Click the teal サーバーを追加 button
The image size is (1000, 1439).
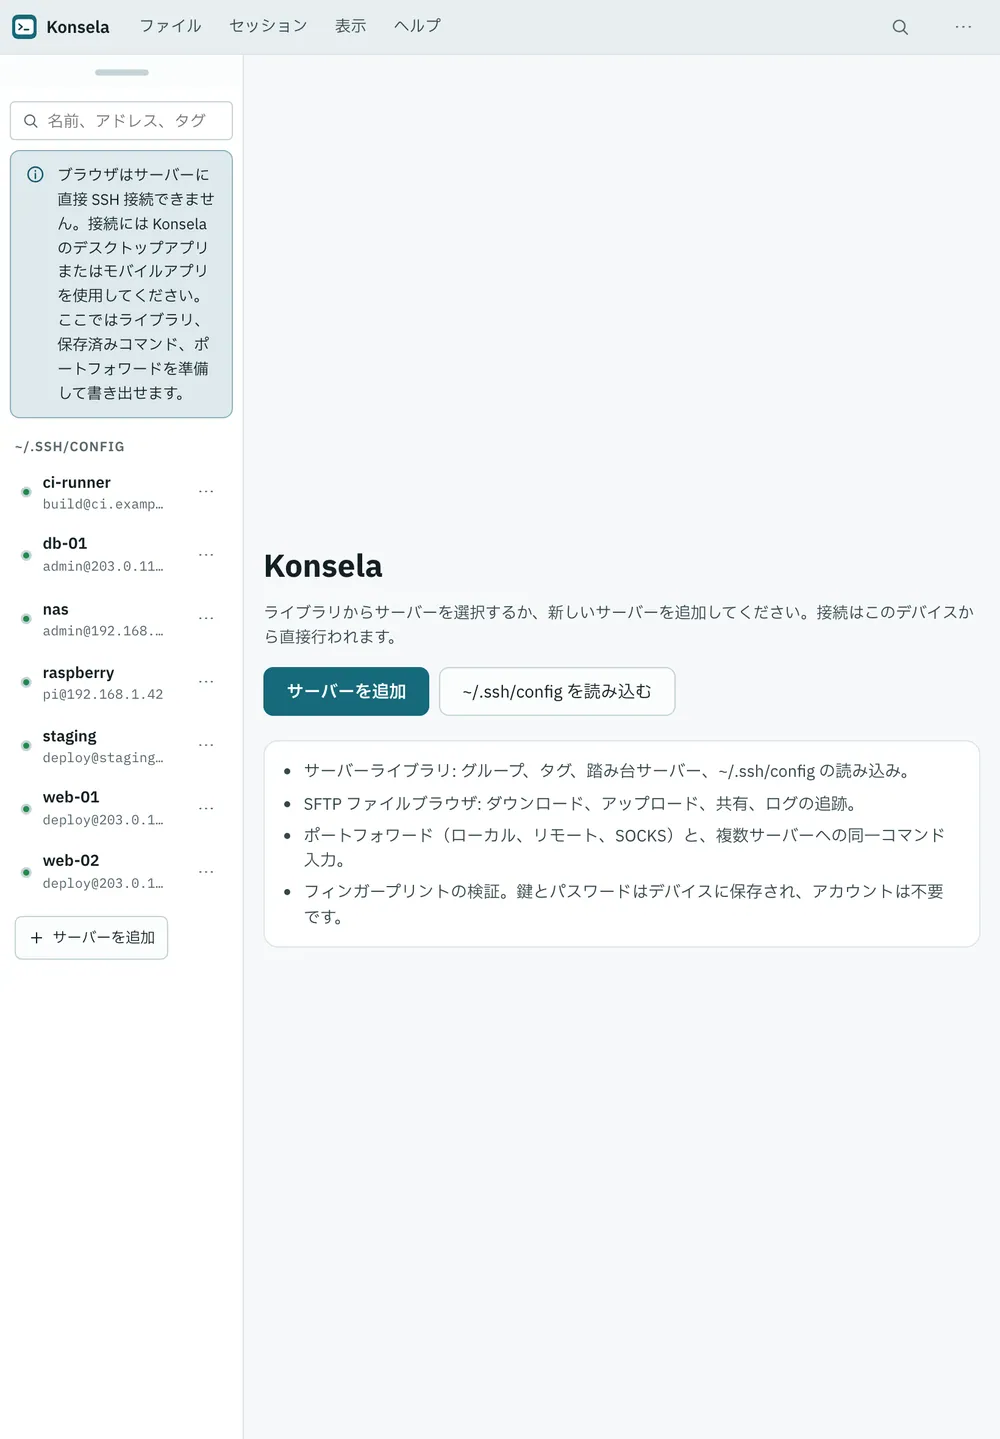[346, 691]
